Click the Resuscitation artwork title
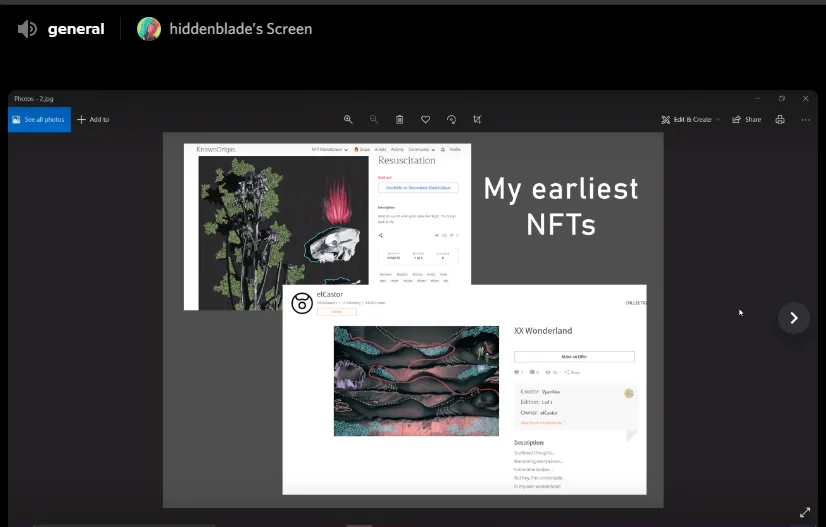This screenshot has height=527, width=826. [407, 160]
